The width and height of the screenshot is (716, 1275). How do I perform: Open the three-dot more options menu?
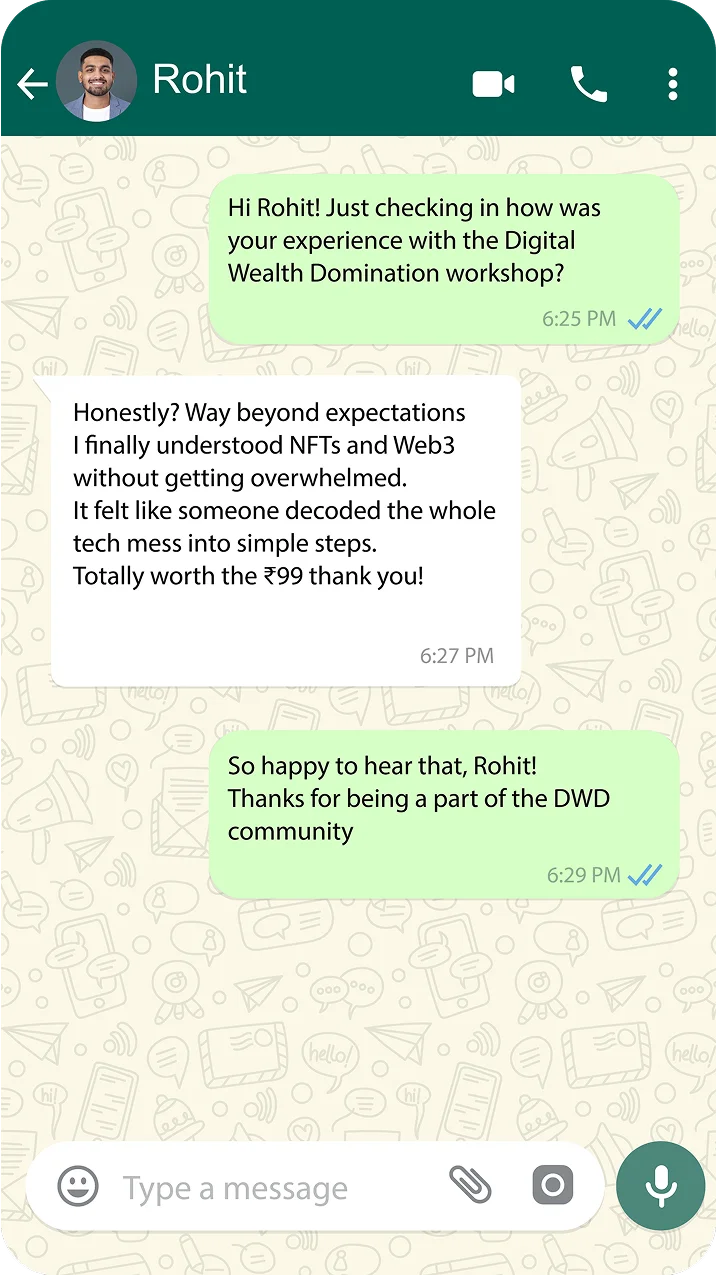[x=673, y=84]
